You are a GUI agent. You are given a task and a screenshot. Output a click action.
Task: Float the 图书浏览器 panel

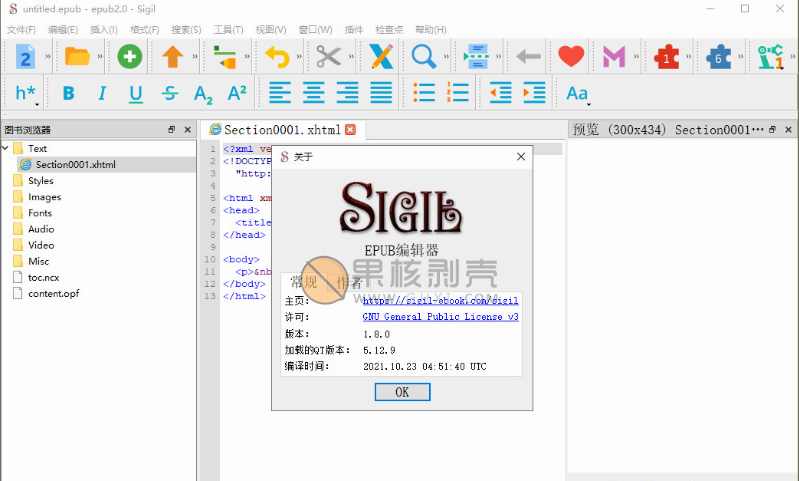point(172,129)
